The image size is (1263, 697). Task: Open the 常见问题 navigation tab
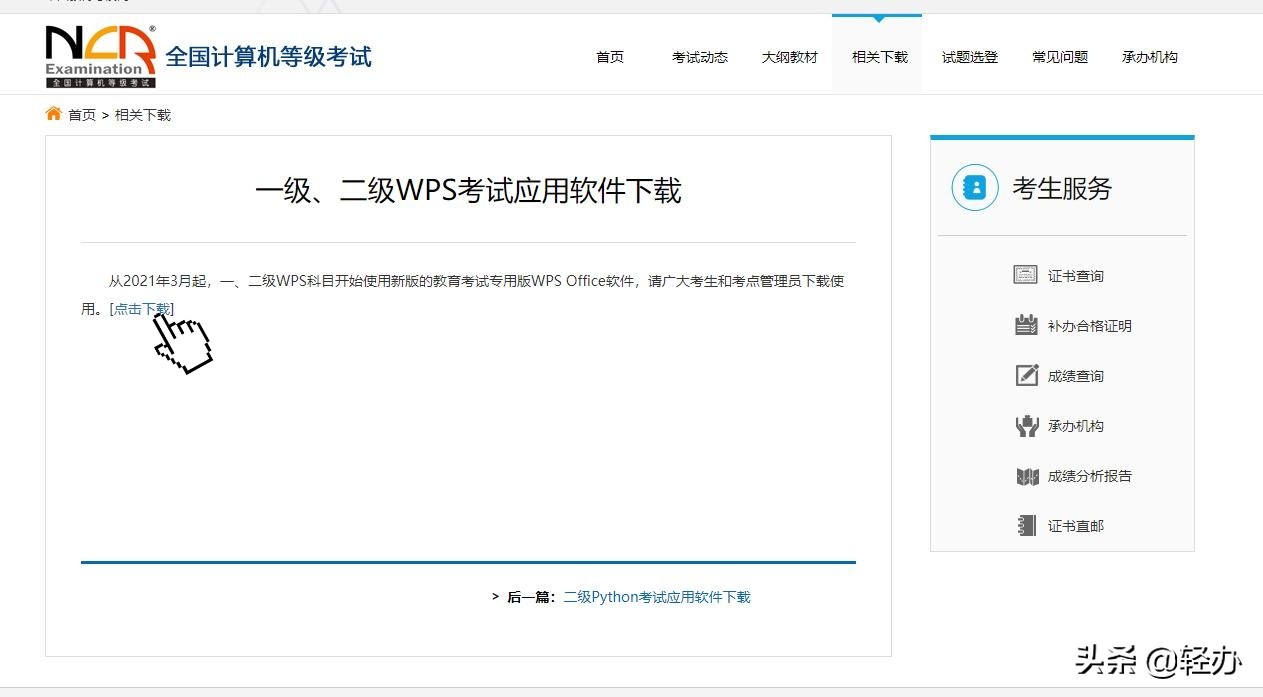1060,57
